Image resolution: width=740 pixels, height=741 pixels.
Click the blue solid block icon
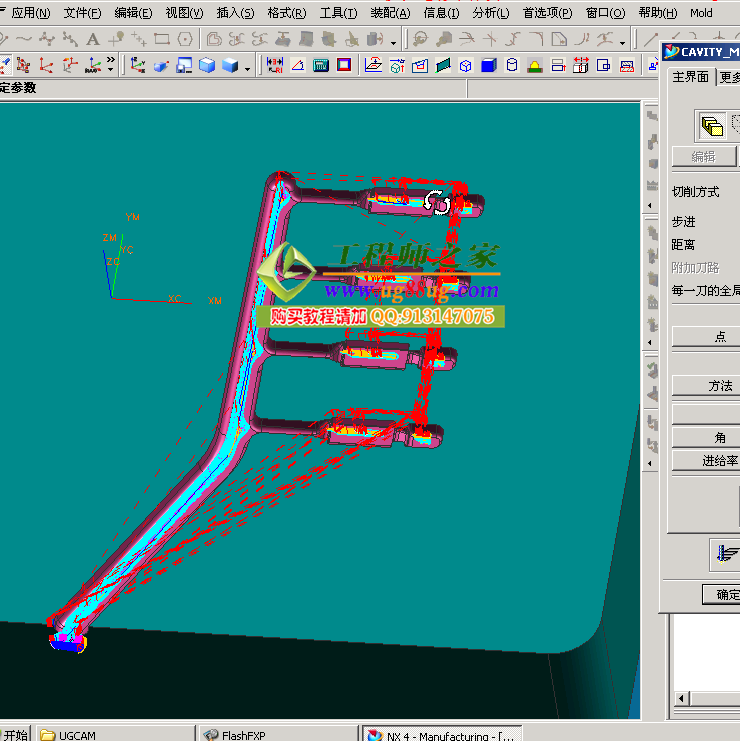(488, 65)
